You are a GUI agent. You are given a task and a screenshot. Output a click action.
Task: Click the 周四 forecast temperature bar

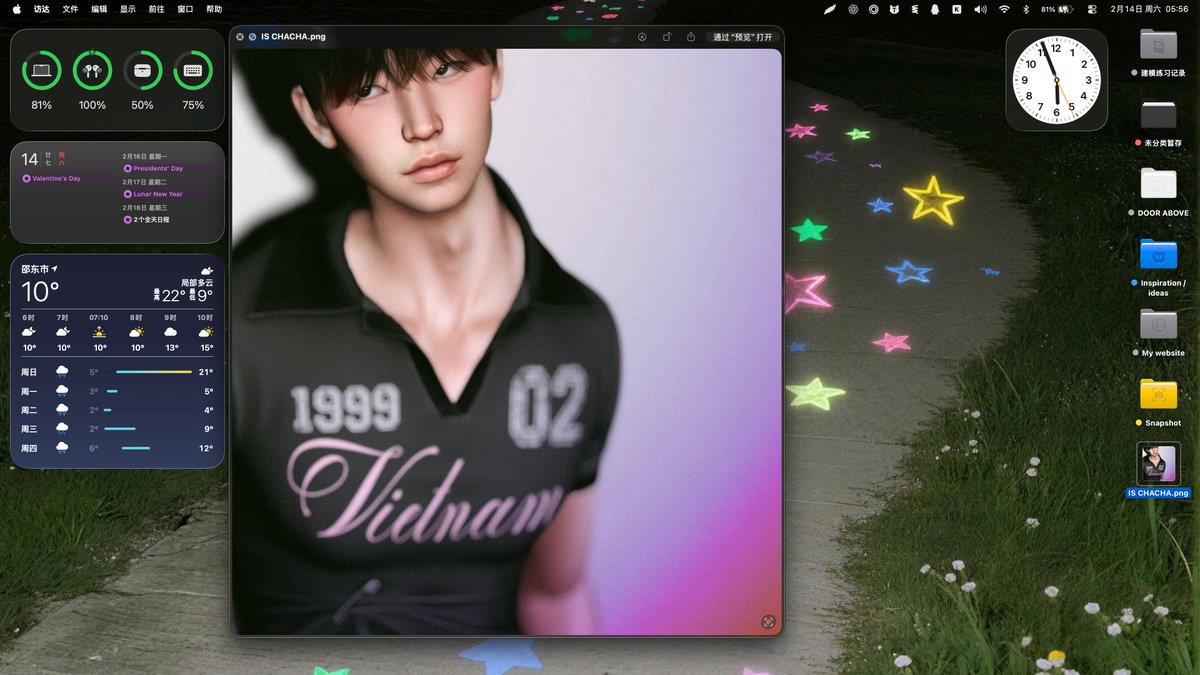click(x=136, y=448)
